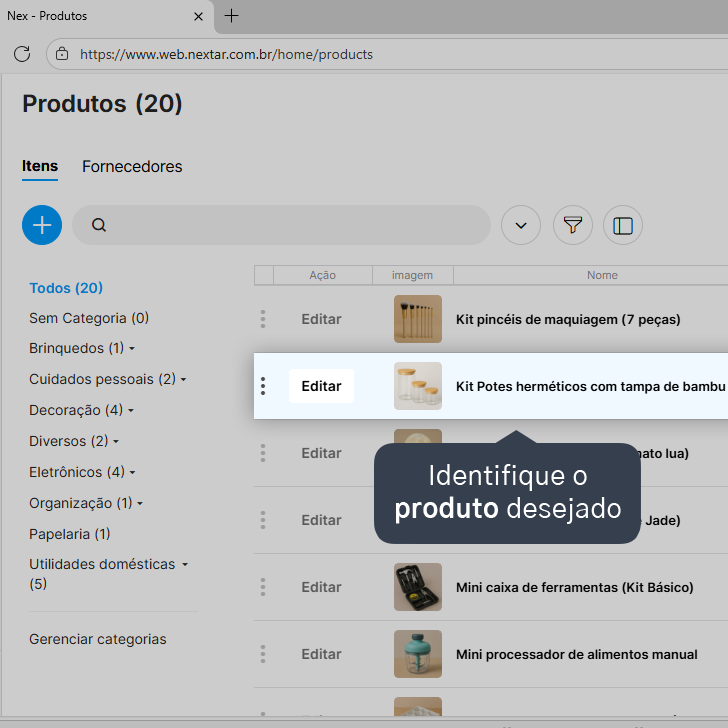Open the row menu for Kit pincéis de maquiagem

[263, 319]
